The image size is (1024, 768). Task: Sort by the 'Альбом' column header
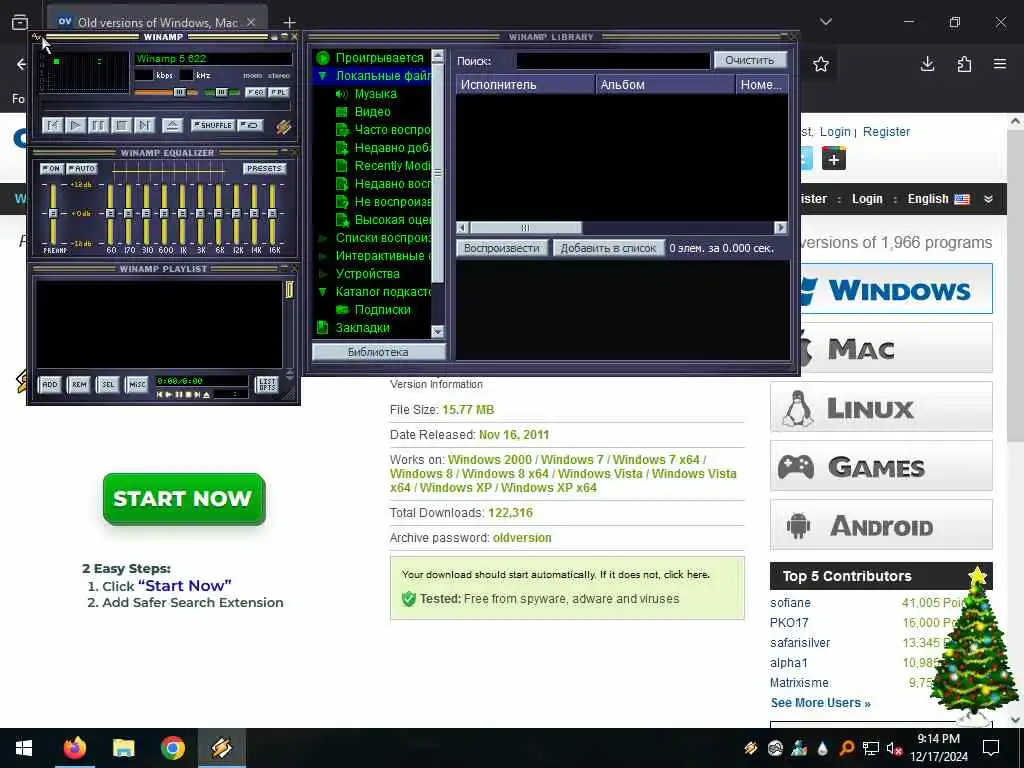[665, 84]
